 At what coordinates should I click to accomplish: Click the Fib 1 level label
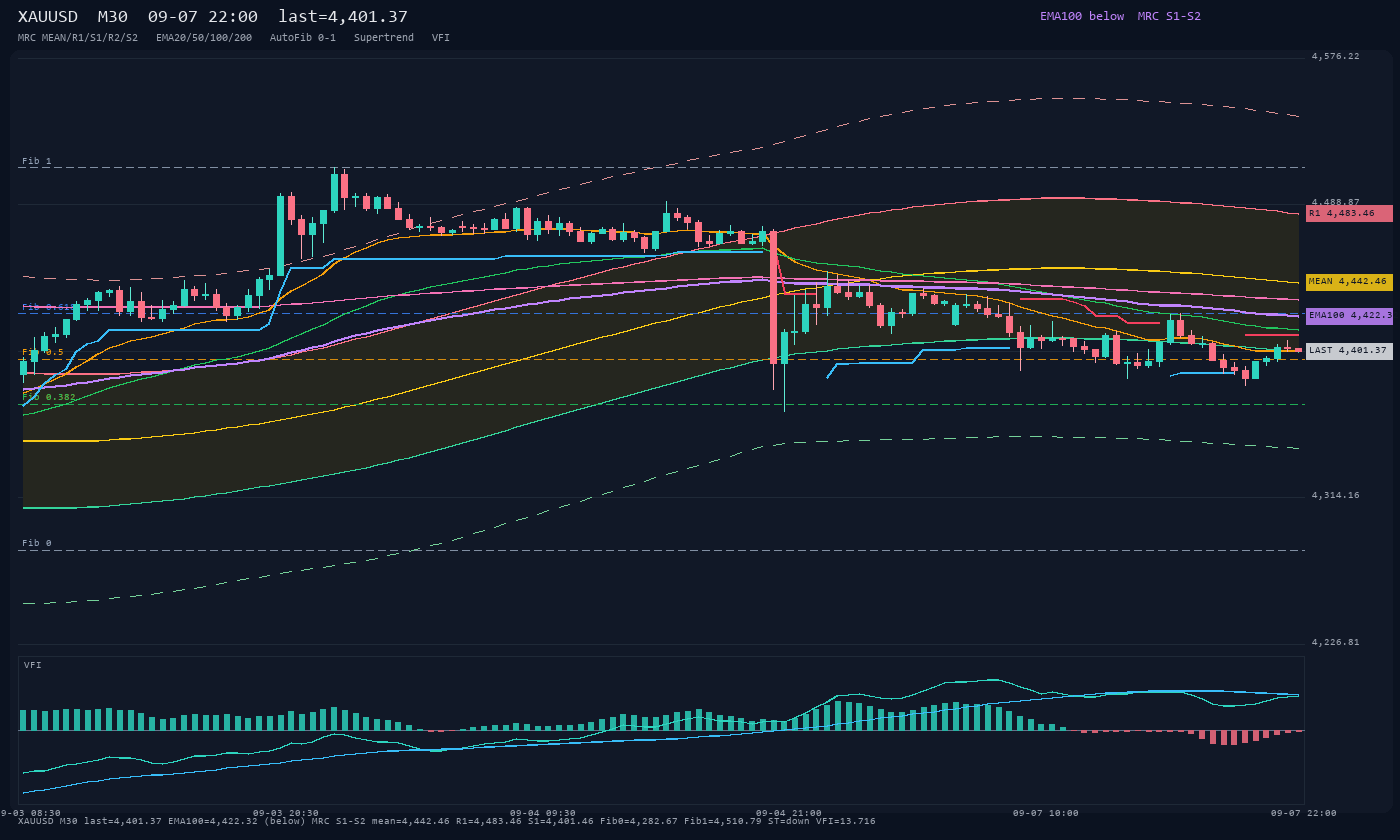pos(37,161)
